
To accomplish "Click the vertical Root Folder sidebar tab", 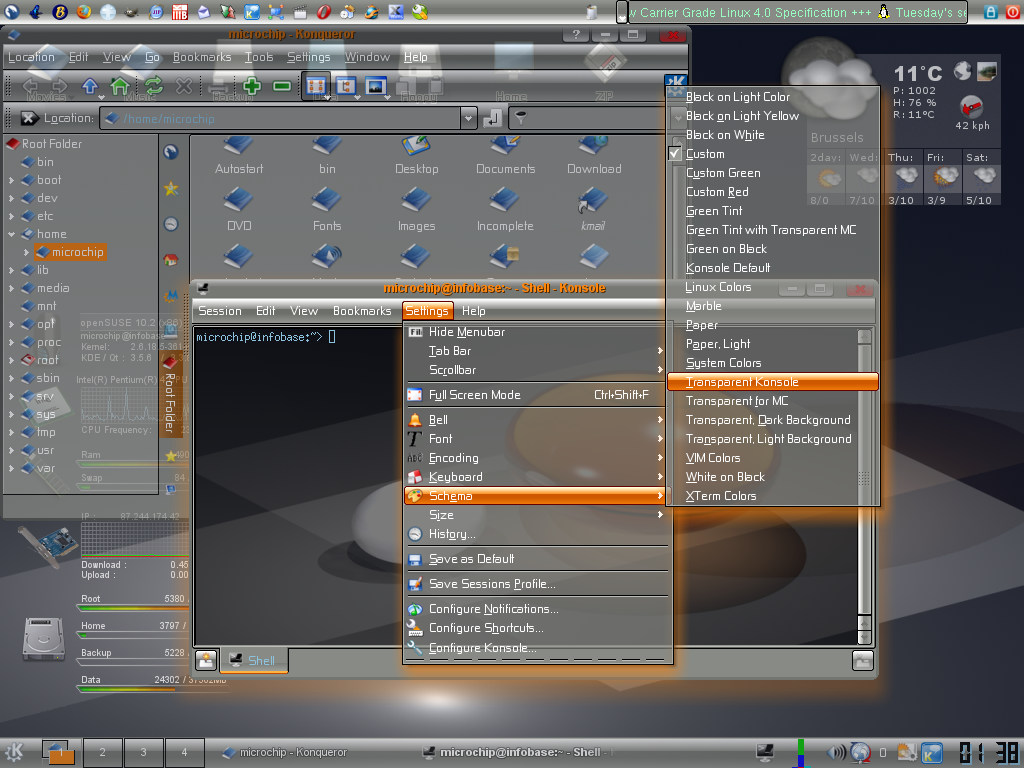I will pyautogui.click(x=170, y=396).
